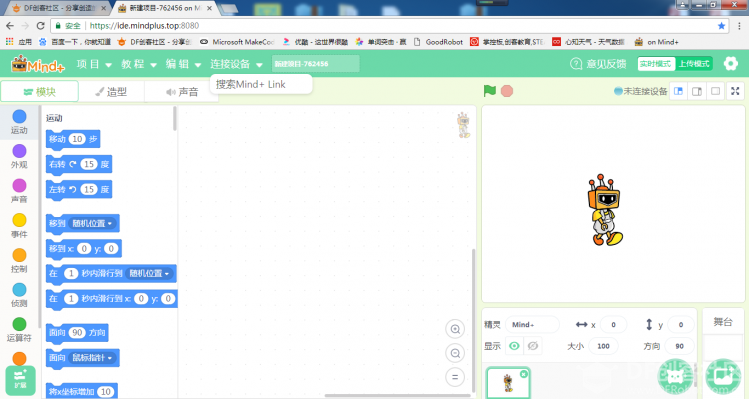Open GoodRobot bookmark
Screen dimensions: 749x399
[438, 42]
